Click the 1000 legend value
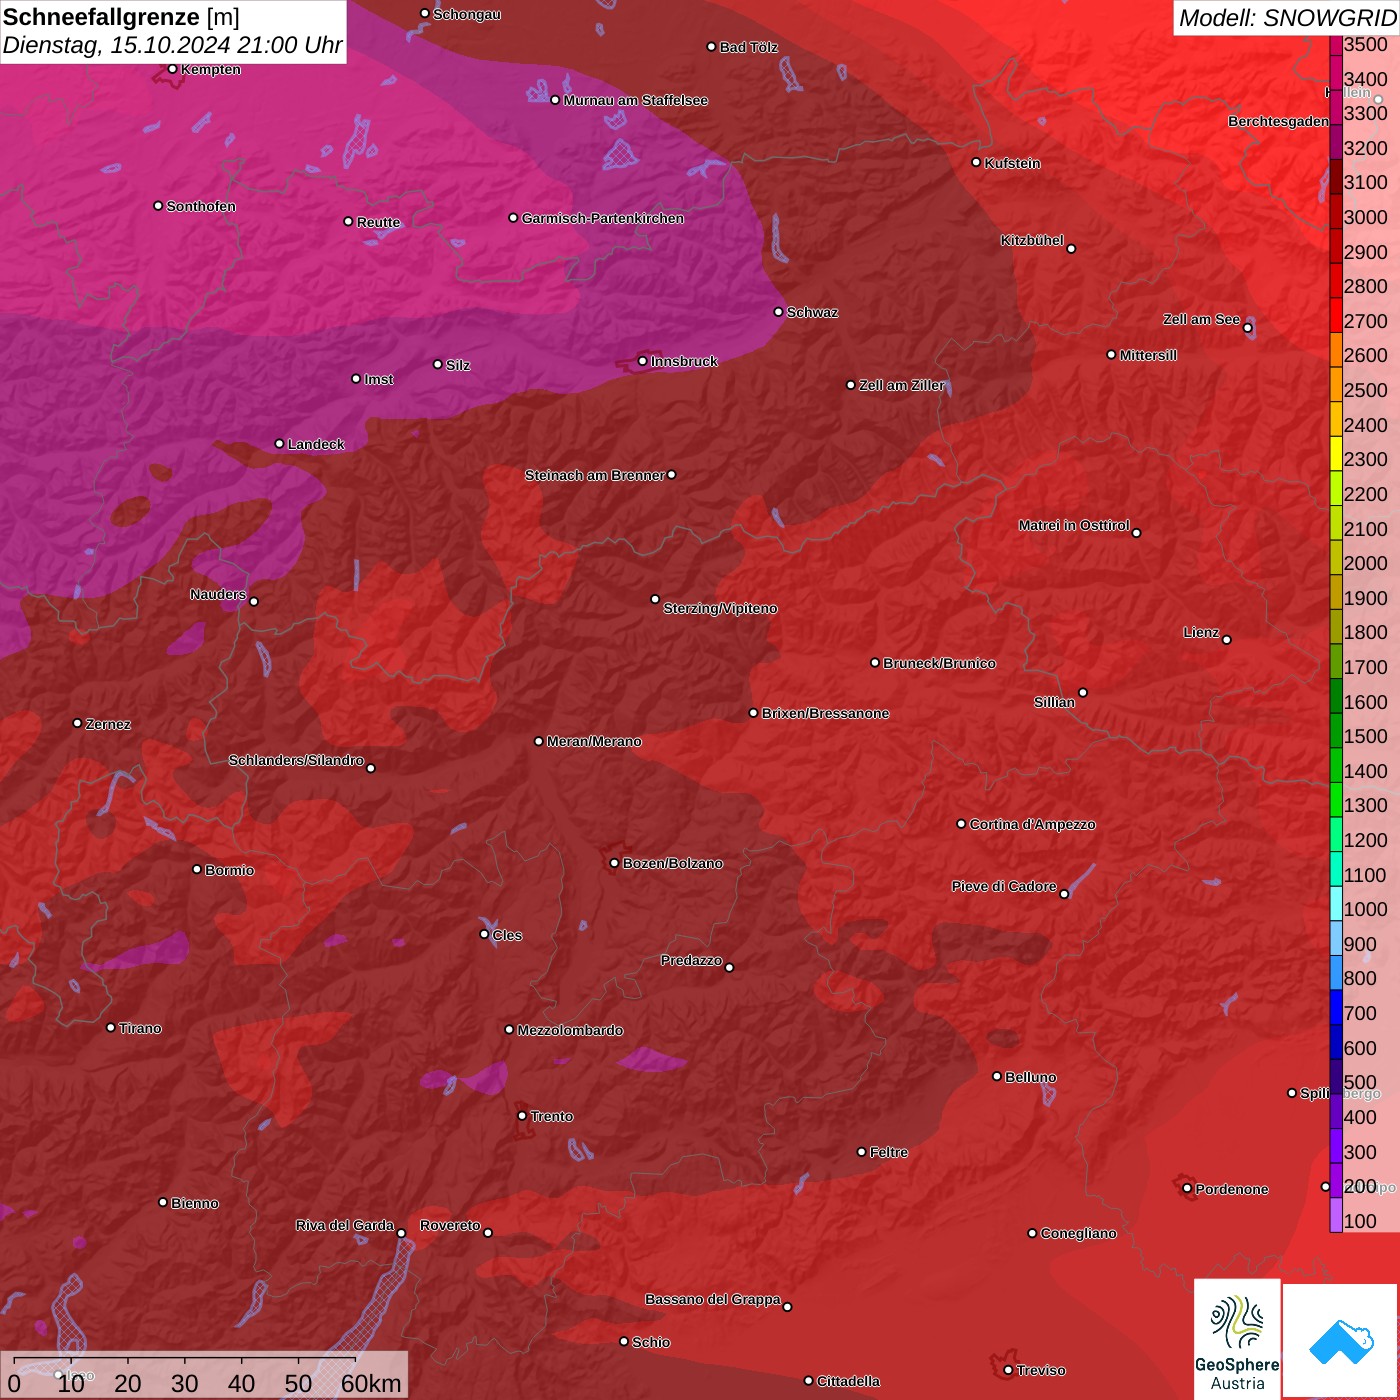This screenshot has width=1400, height=1400. click(x=1366, y=910)
